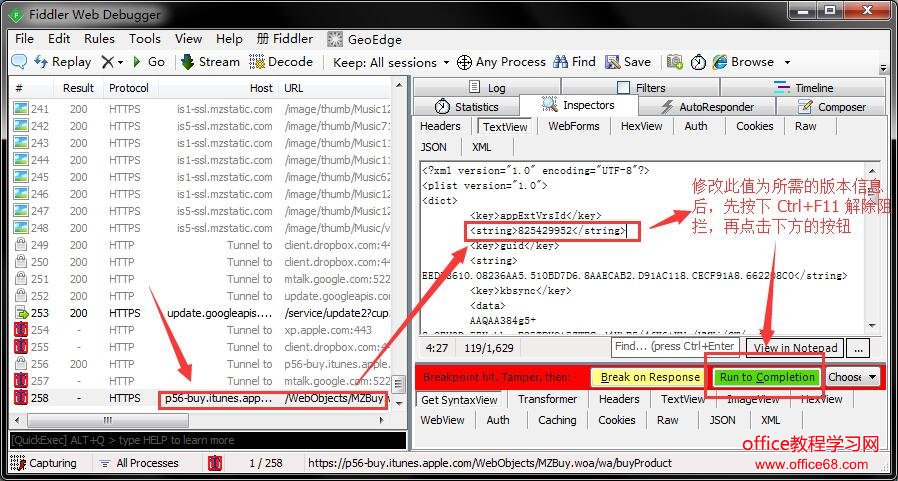
Task: Open the Remove sessions dropdown arrow
Action: (x=120, y=62)
